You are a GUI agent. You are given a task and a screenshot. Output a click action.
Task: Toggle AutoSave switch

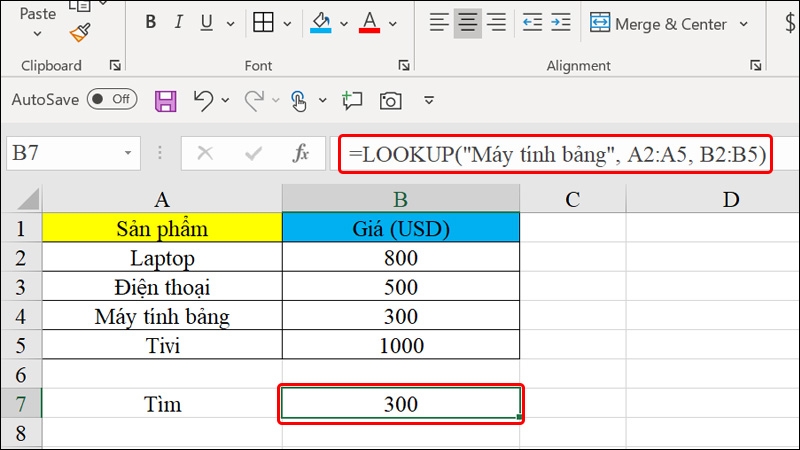click(112, 99)
